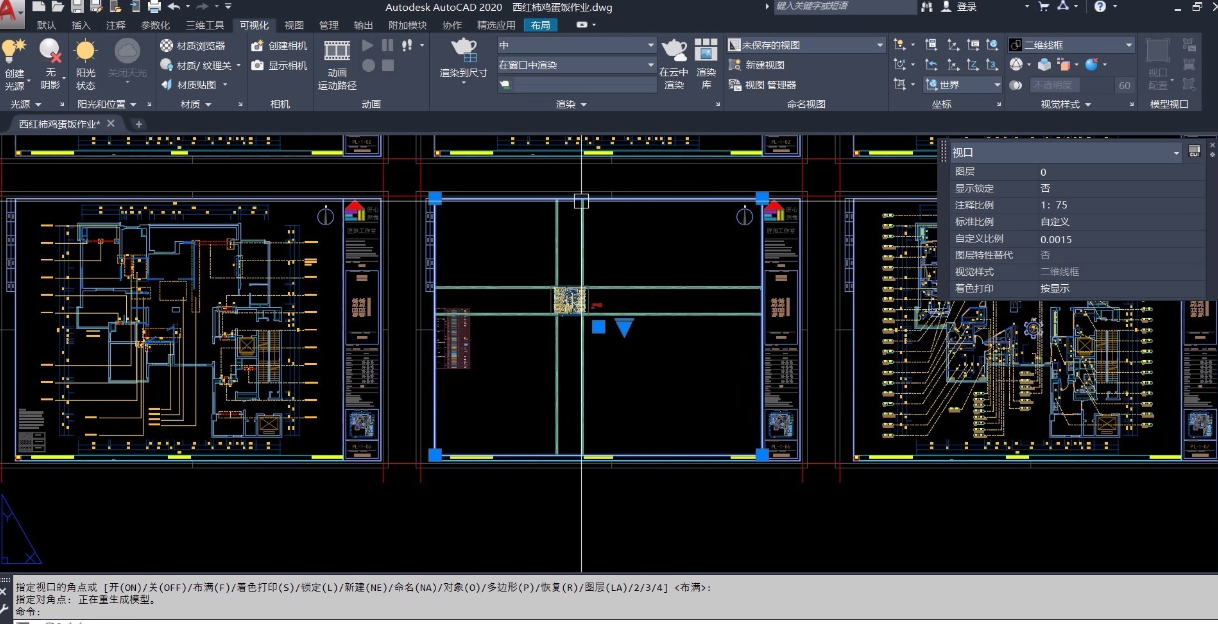
Task: Toggle the 显示相机 show camera option
Action: (279, 66)
